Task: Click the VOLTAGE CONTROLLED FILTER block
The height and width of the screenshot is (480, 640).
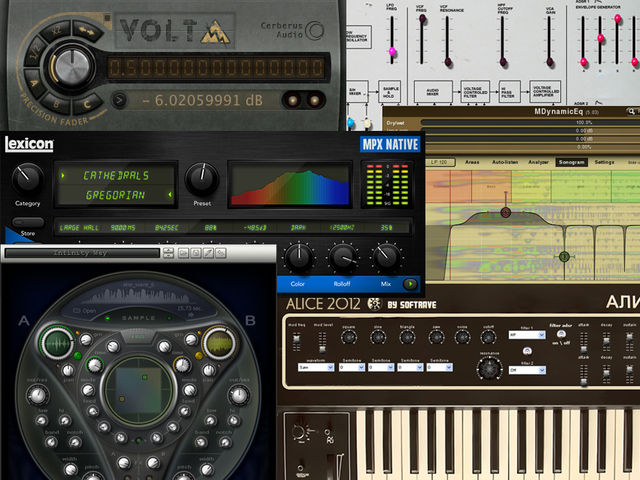Action: click(x=475, y=92)
